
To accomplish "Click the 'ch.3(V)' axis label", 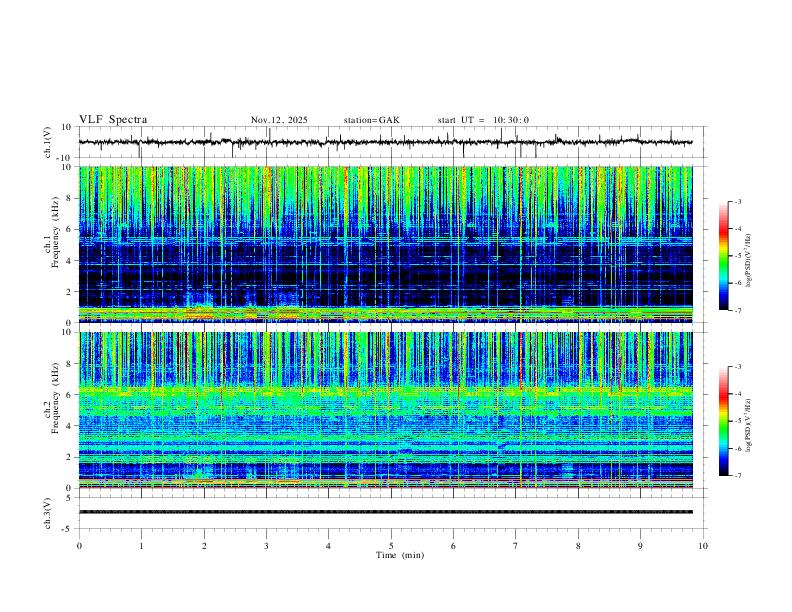I will pos(48,513).
